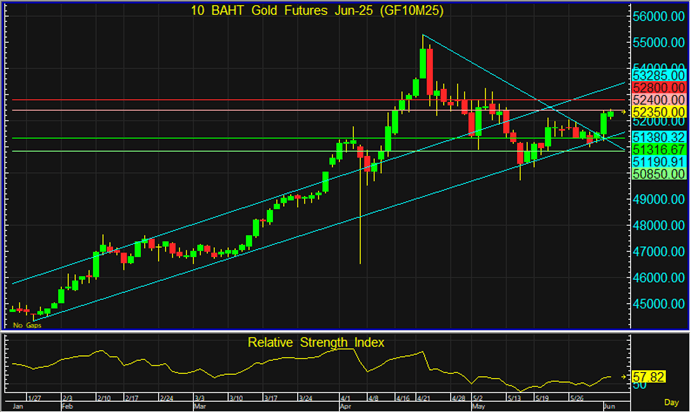Select the Feb month label on the time axis
691x413 pixels.
[68, 408]
